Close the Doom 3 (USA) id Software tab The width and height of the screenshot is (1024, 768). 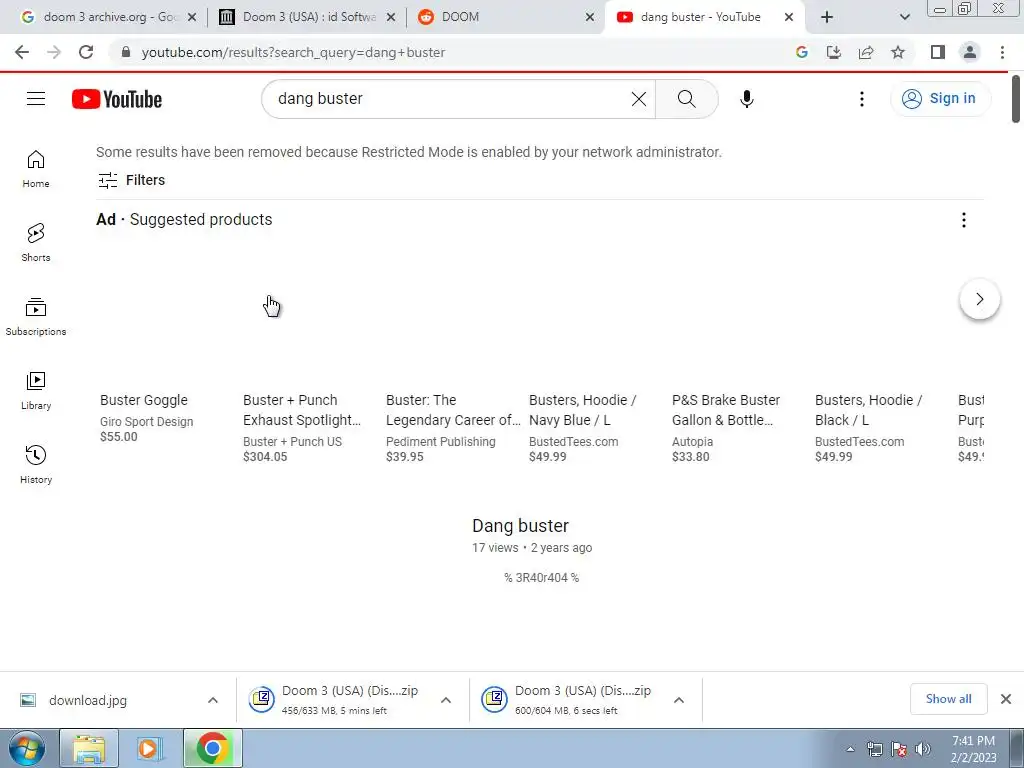tap(391, 17)
